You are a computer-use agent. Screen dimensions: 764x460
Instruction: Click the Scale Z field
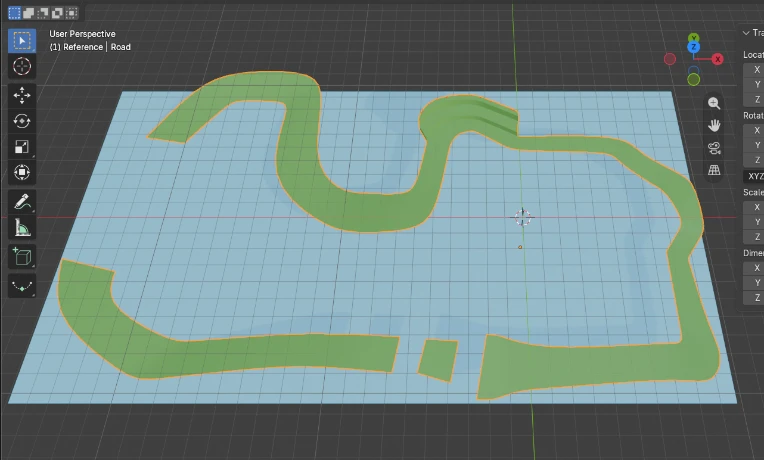coord(753,236)
